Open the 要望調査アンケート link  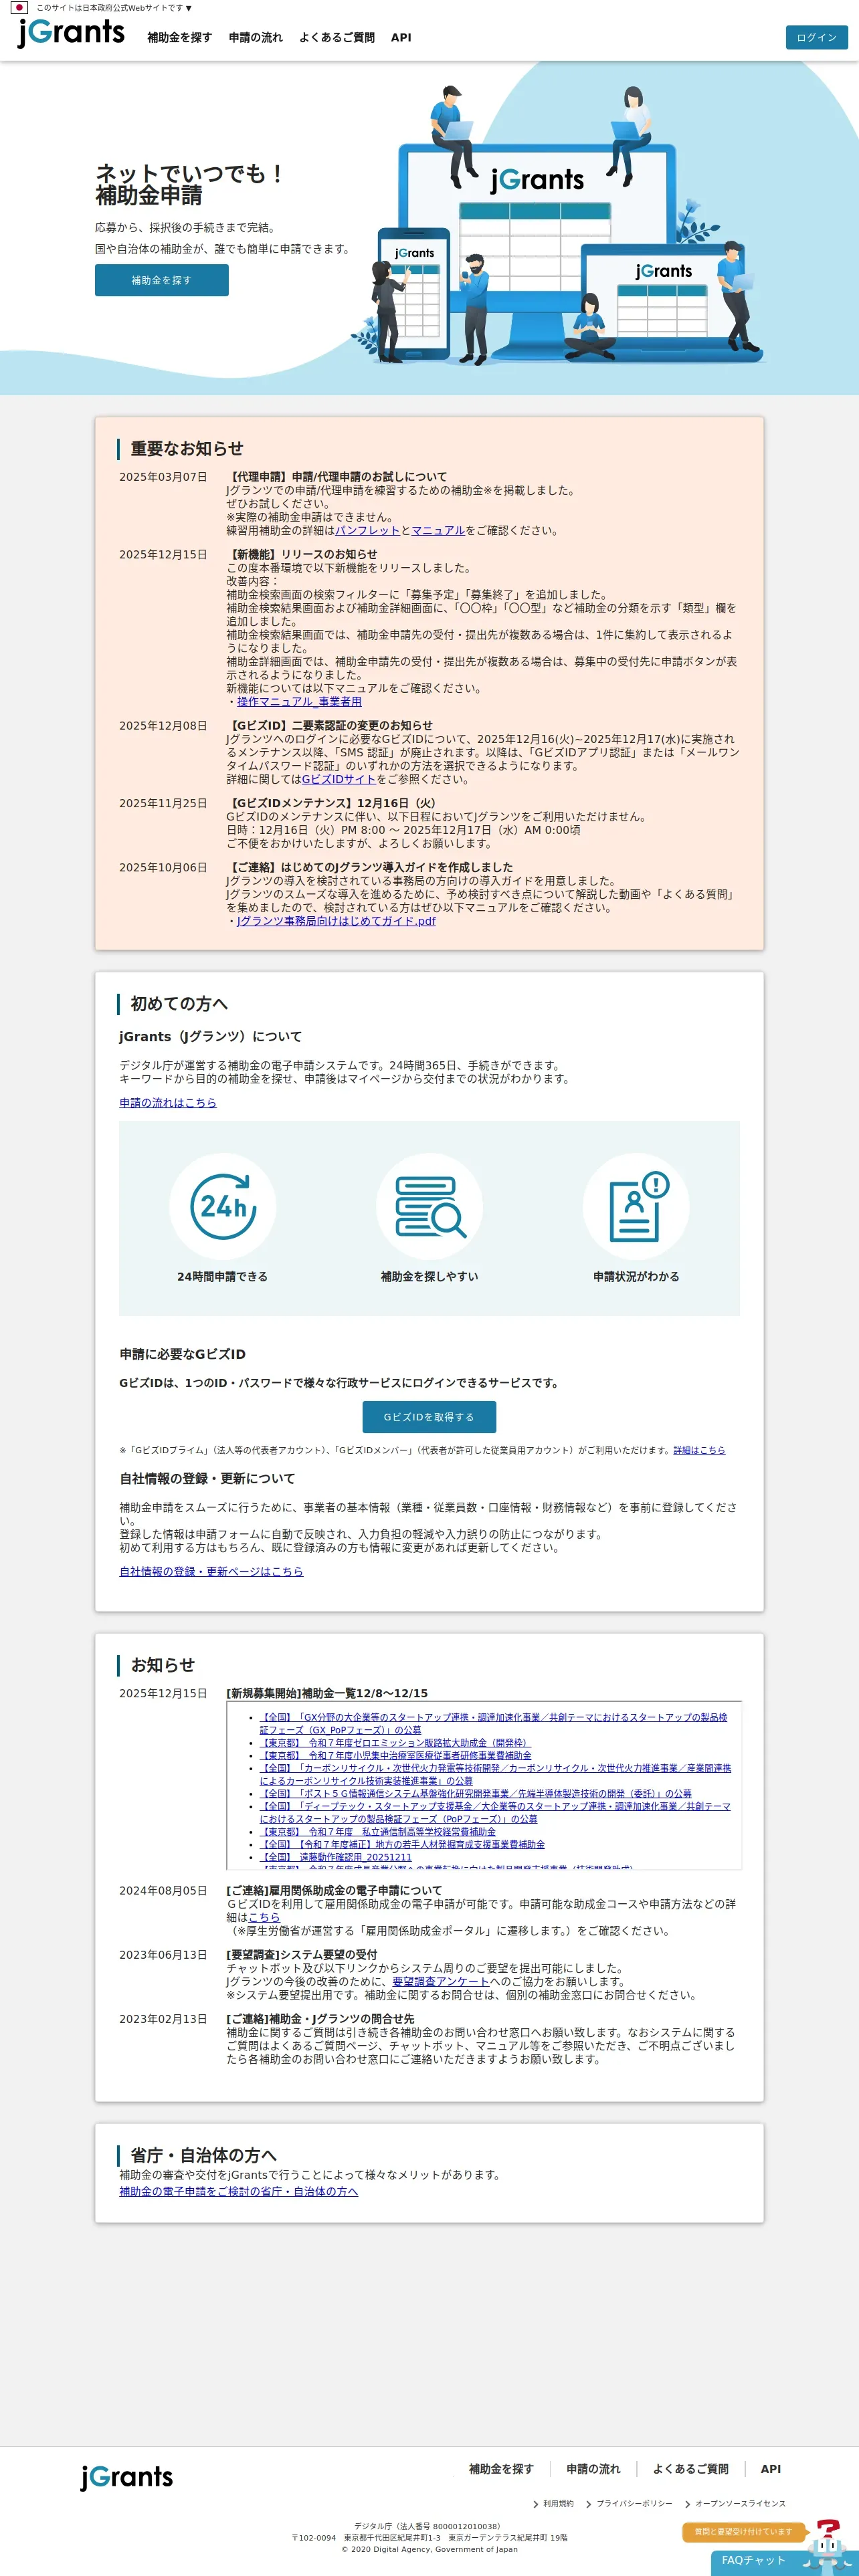coord(440,1981)
